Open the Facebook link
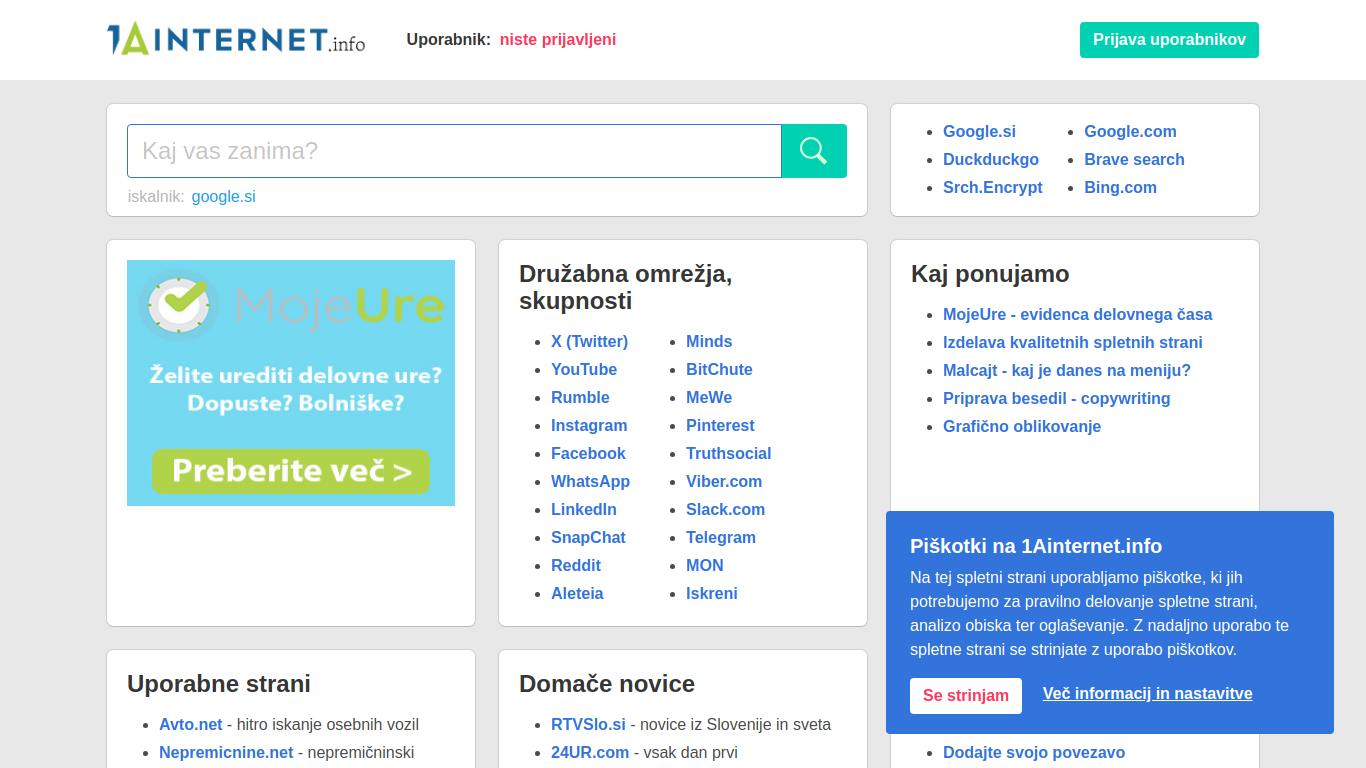 tap(588, 454)
